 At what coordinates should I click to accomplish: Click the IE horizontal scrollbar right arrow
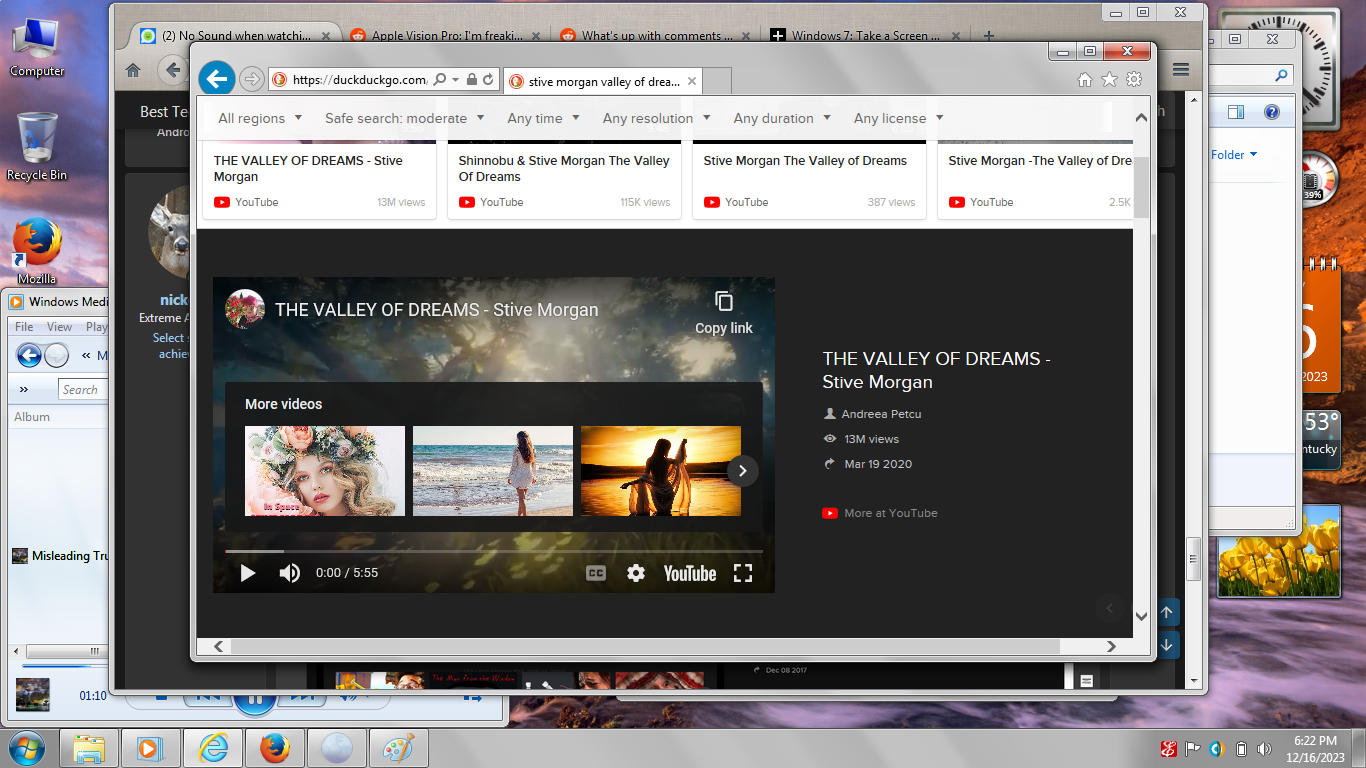click(1111, 647)
